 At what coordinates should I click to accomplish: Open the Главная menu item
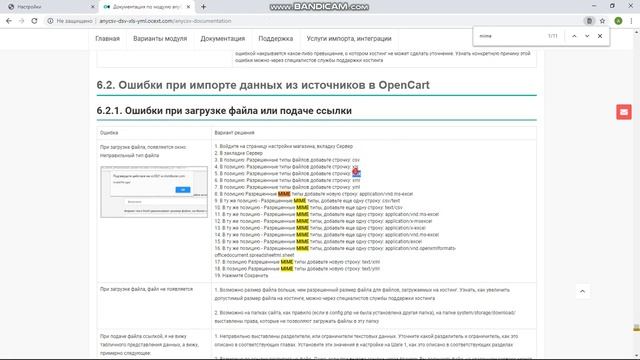point(107,39)
